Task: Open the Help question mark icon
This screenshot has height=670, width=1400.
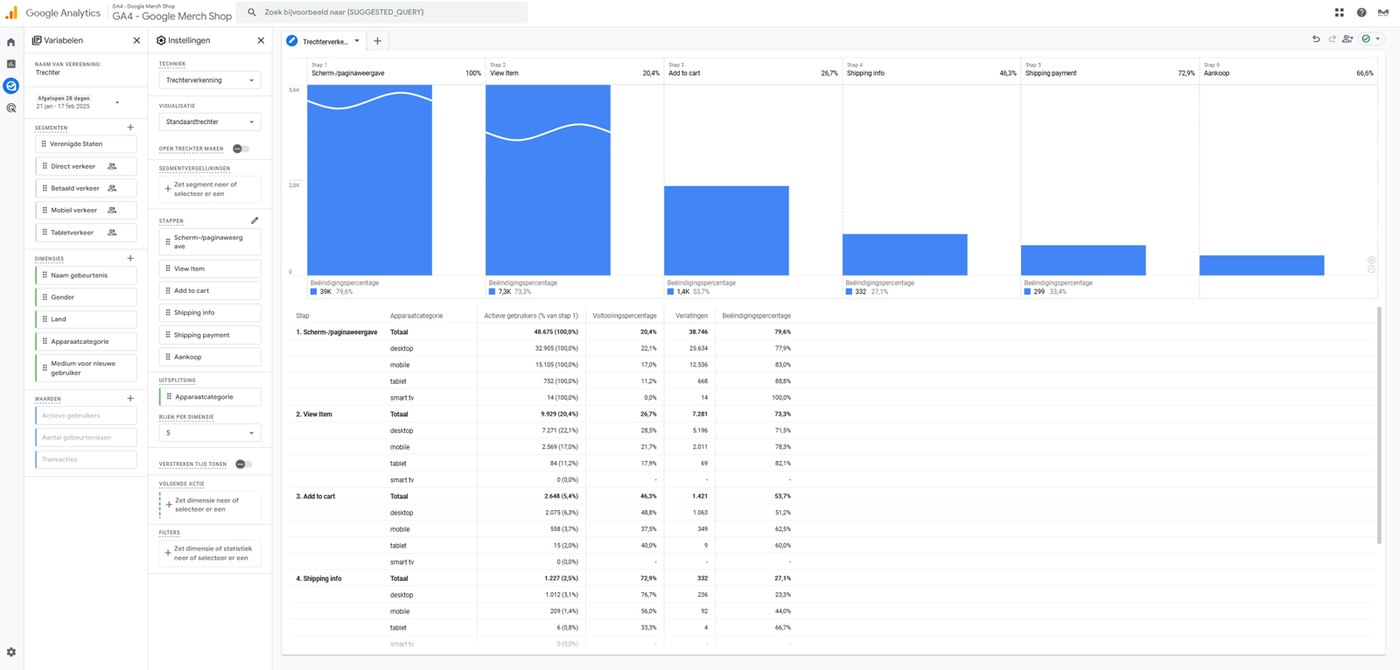Action: click(1361, 13)
